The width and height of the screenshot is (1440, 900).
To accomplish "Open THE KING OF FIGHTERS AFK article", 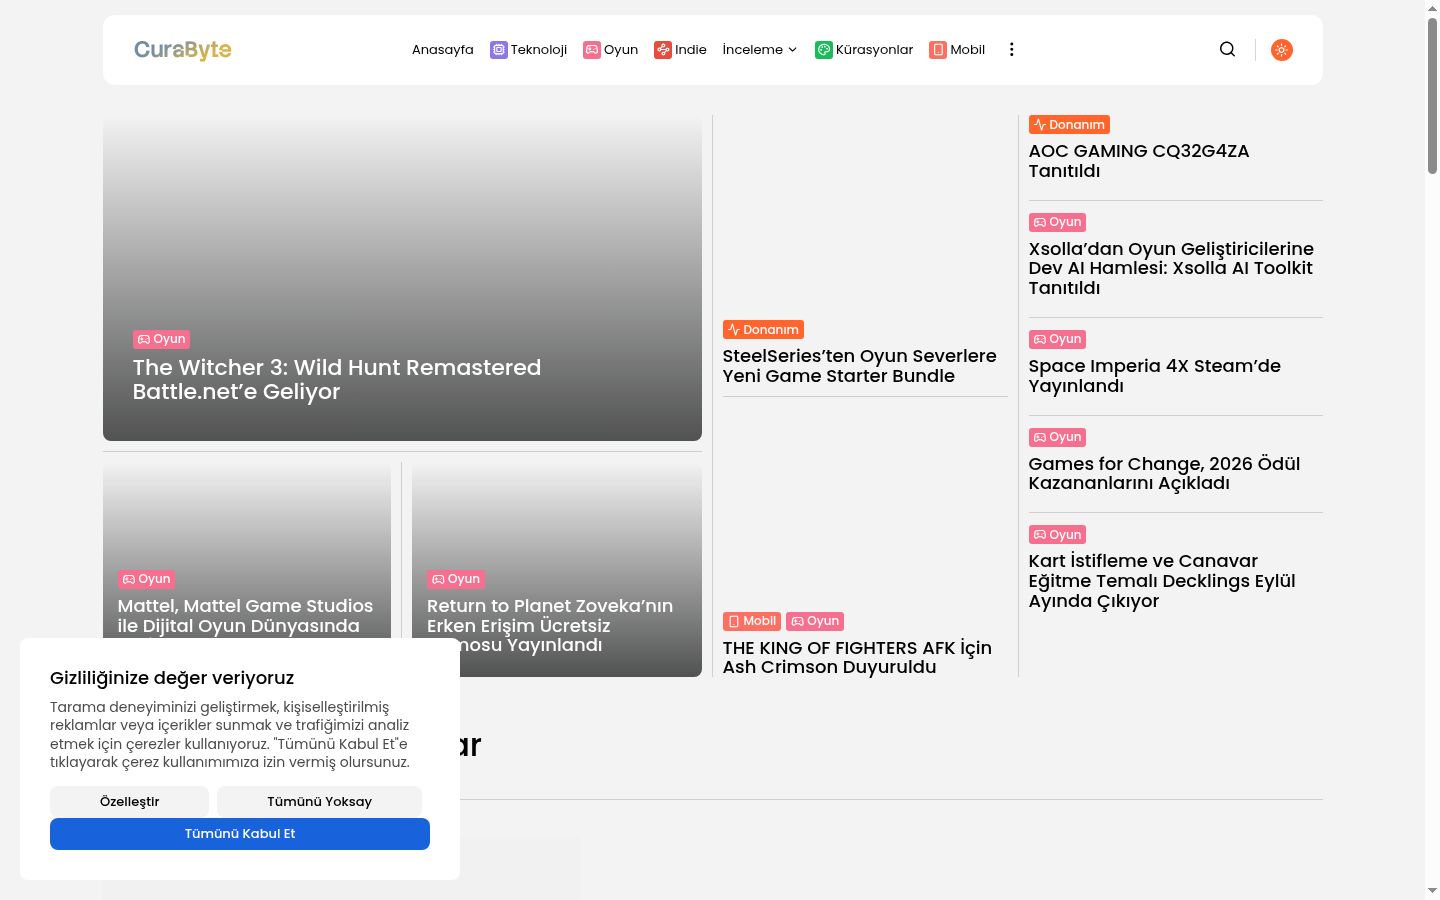I will (857, 657).
